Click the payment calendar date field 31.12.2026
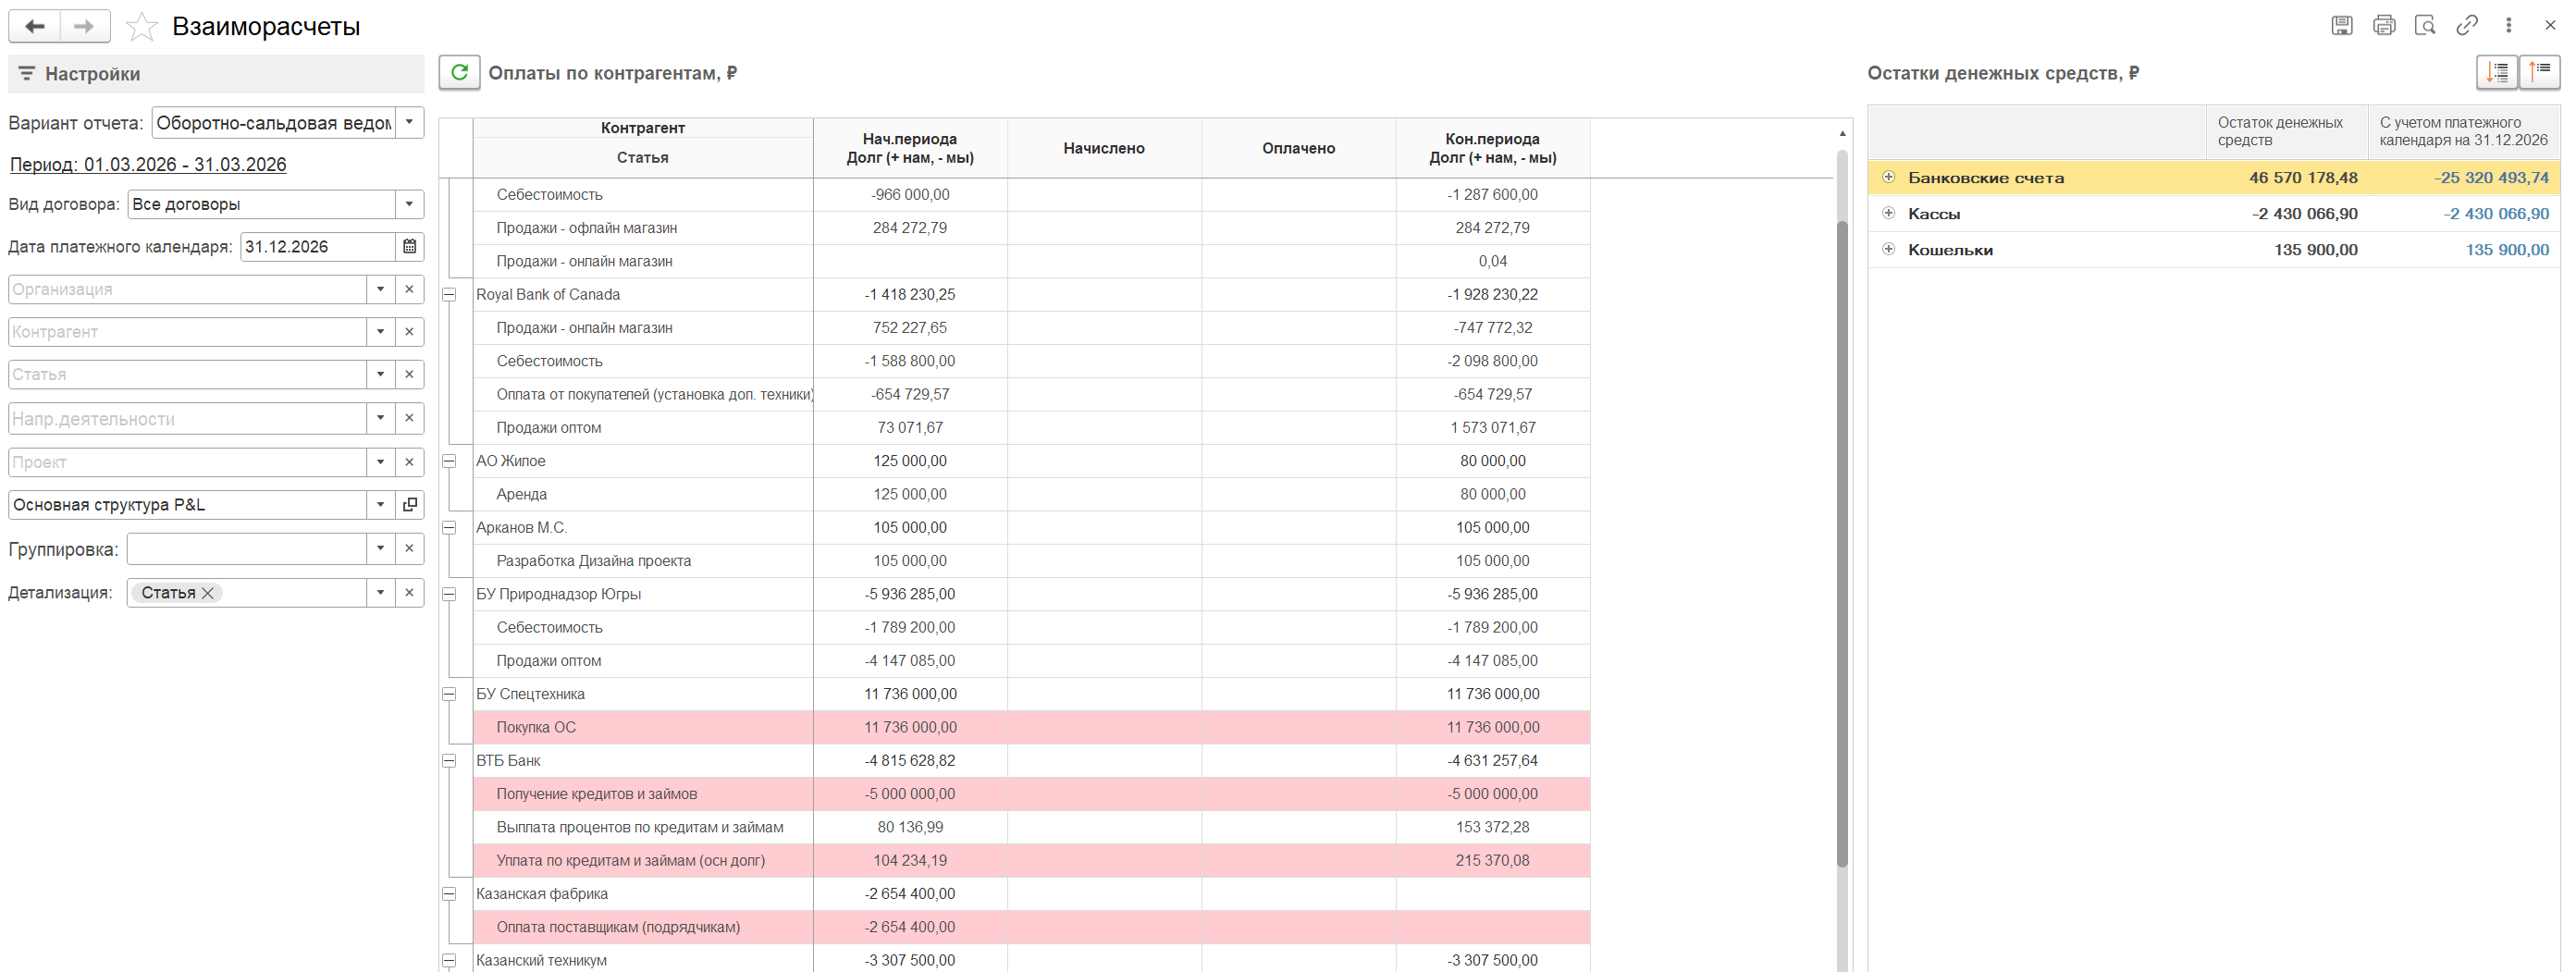This screenshot has height=972, width=2576. click(x=318, y=246)
